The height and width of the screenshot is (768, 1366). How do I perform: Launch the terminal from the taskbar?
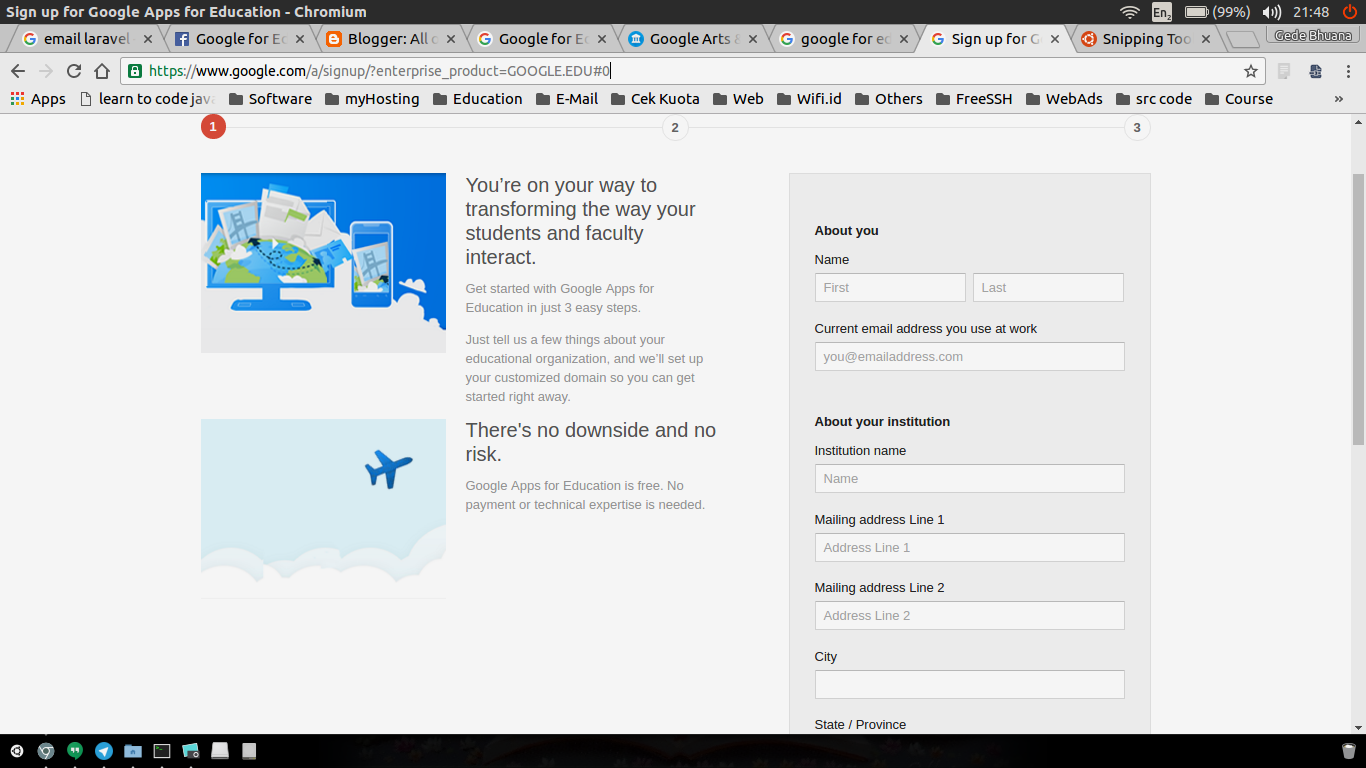(162, 751)
